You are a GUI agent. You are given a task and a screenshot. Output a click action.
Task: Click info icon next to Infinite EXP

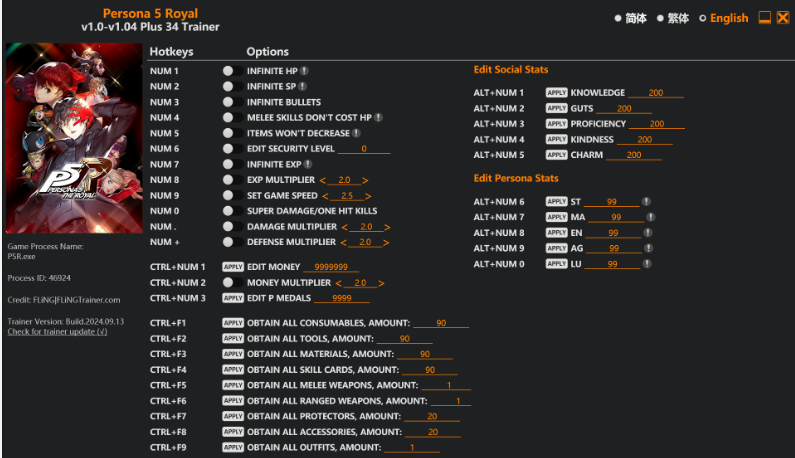308,164
